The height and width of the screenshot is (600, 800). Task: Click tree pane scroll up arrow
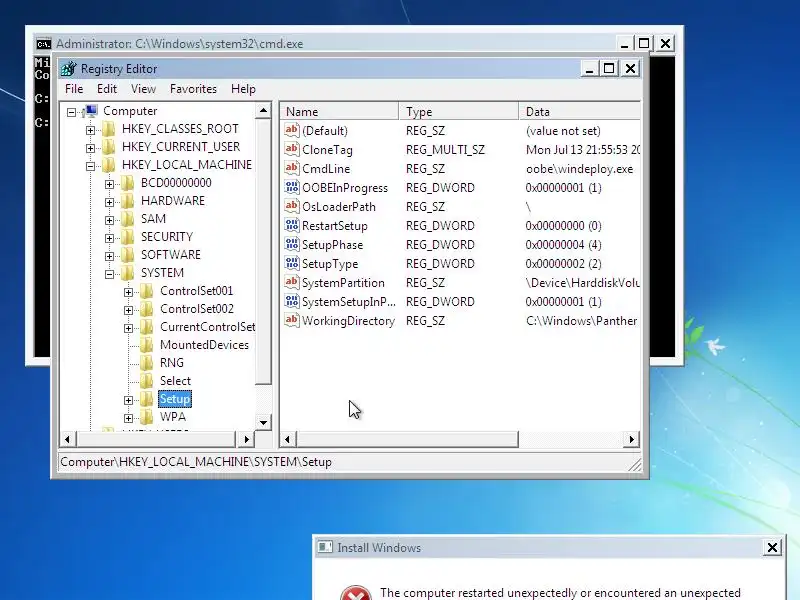263,110
